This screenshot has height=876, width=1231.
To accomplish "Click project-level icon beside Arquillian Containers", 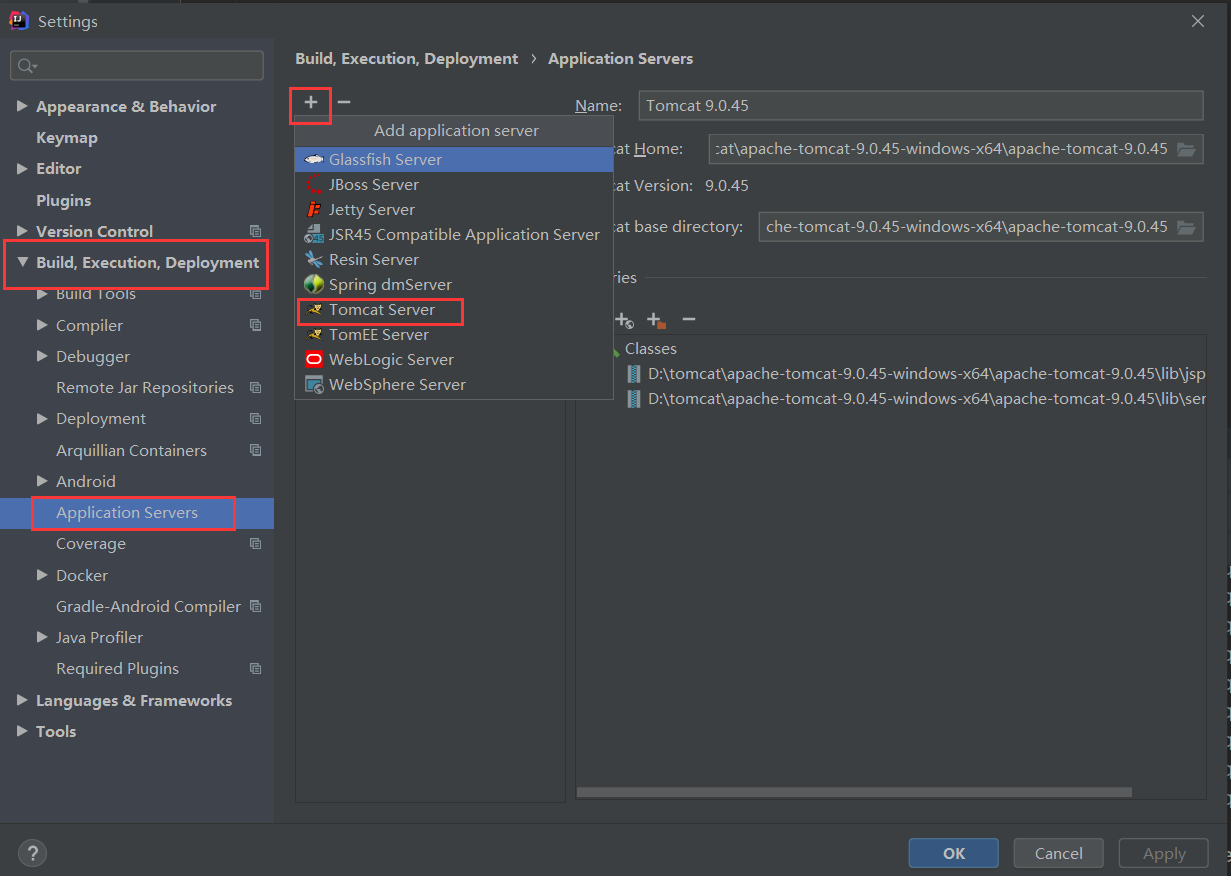I will point(255,451).
